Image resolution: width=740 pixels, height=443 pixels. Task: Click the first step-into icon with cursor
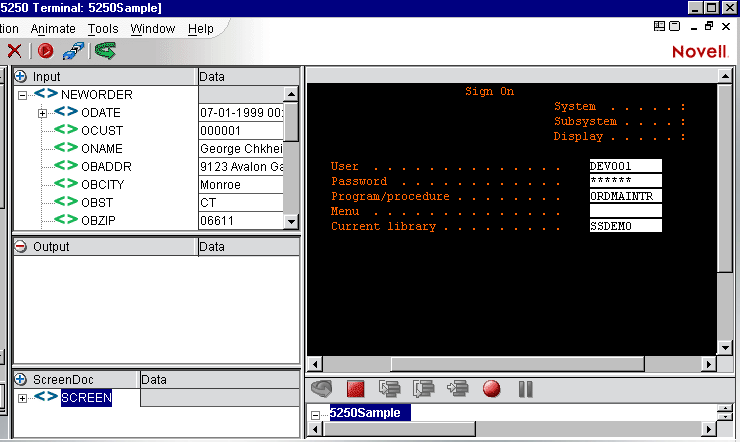click(389, 389)
